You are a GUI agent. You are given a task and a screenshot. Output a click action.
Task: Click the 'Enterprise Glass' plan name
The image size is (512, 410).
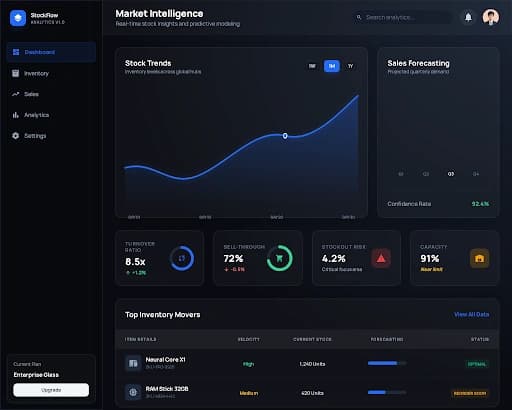[x=36, y=375]
